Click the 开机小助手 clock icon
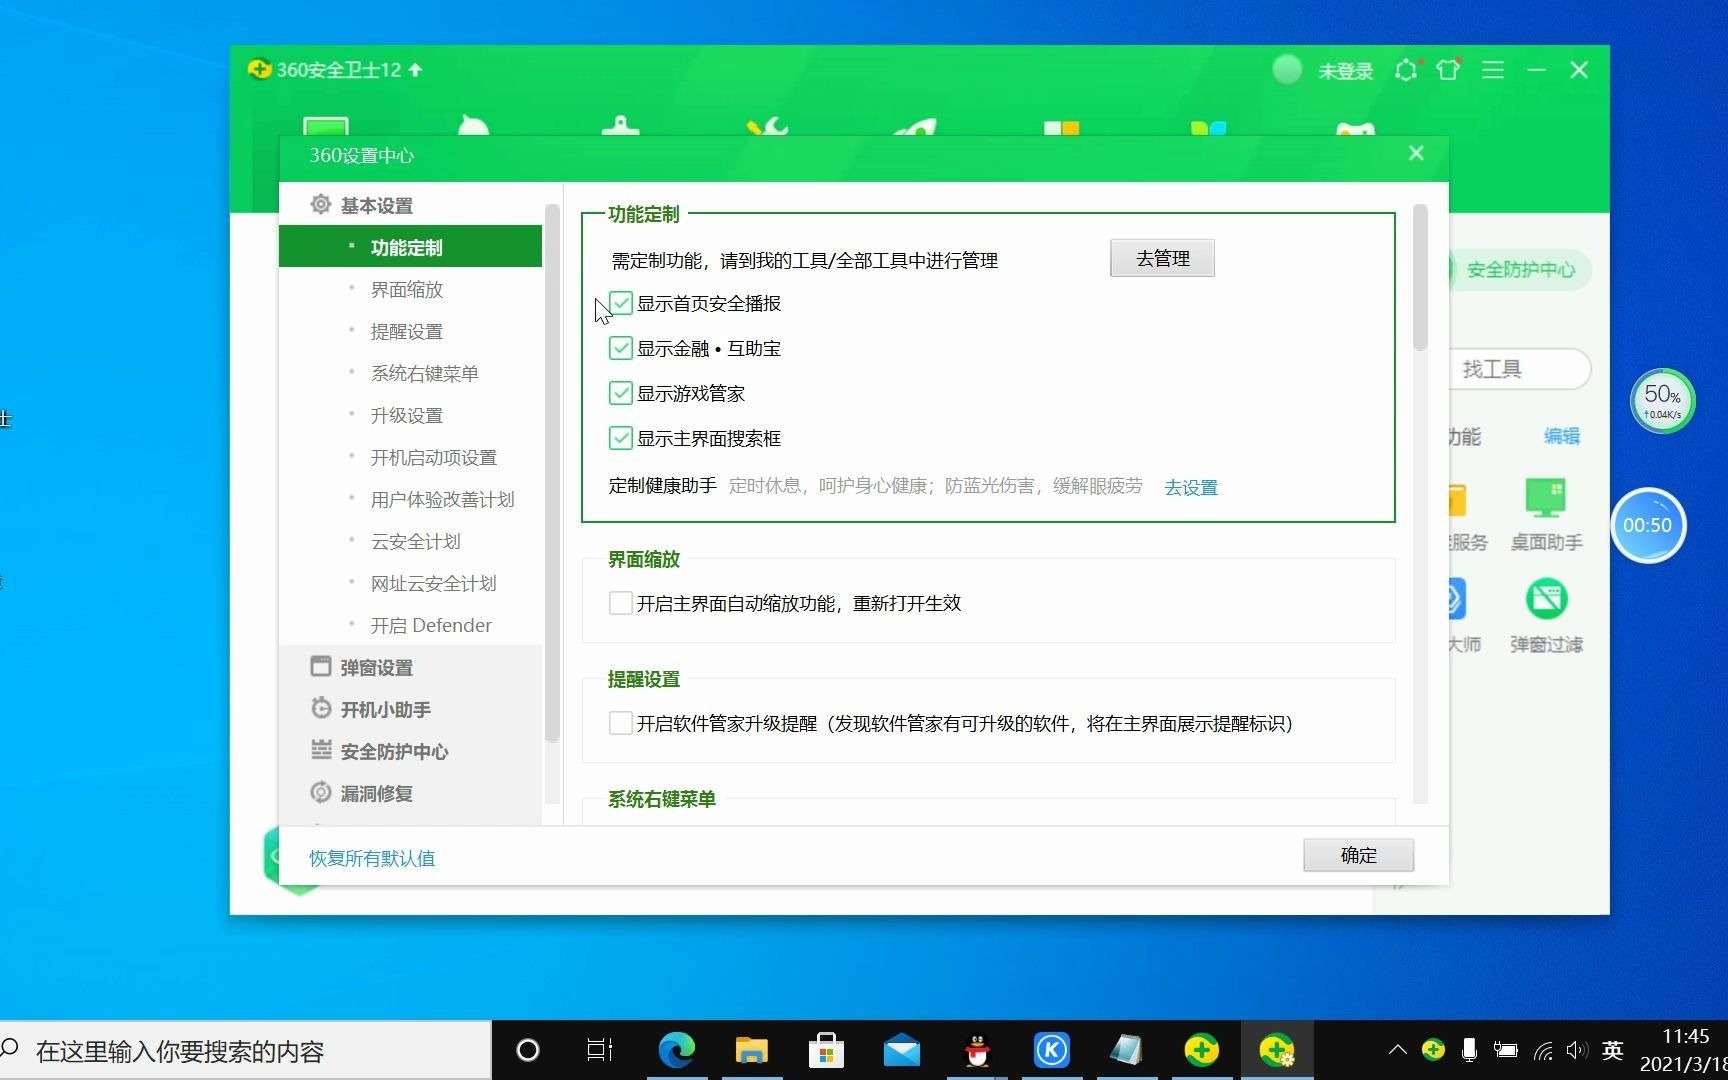 click(x=320, y=708)
